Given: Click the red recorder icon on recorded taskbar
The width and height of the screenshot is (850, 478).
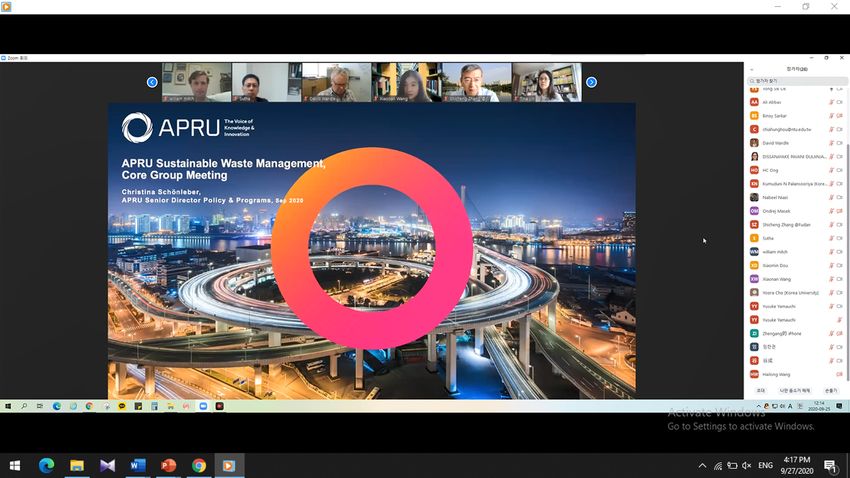Looking at the screenshot, I should [220, 406].
